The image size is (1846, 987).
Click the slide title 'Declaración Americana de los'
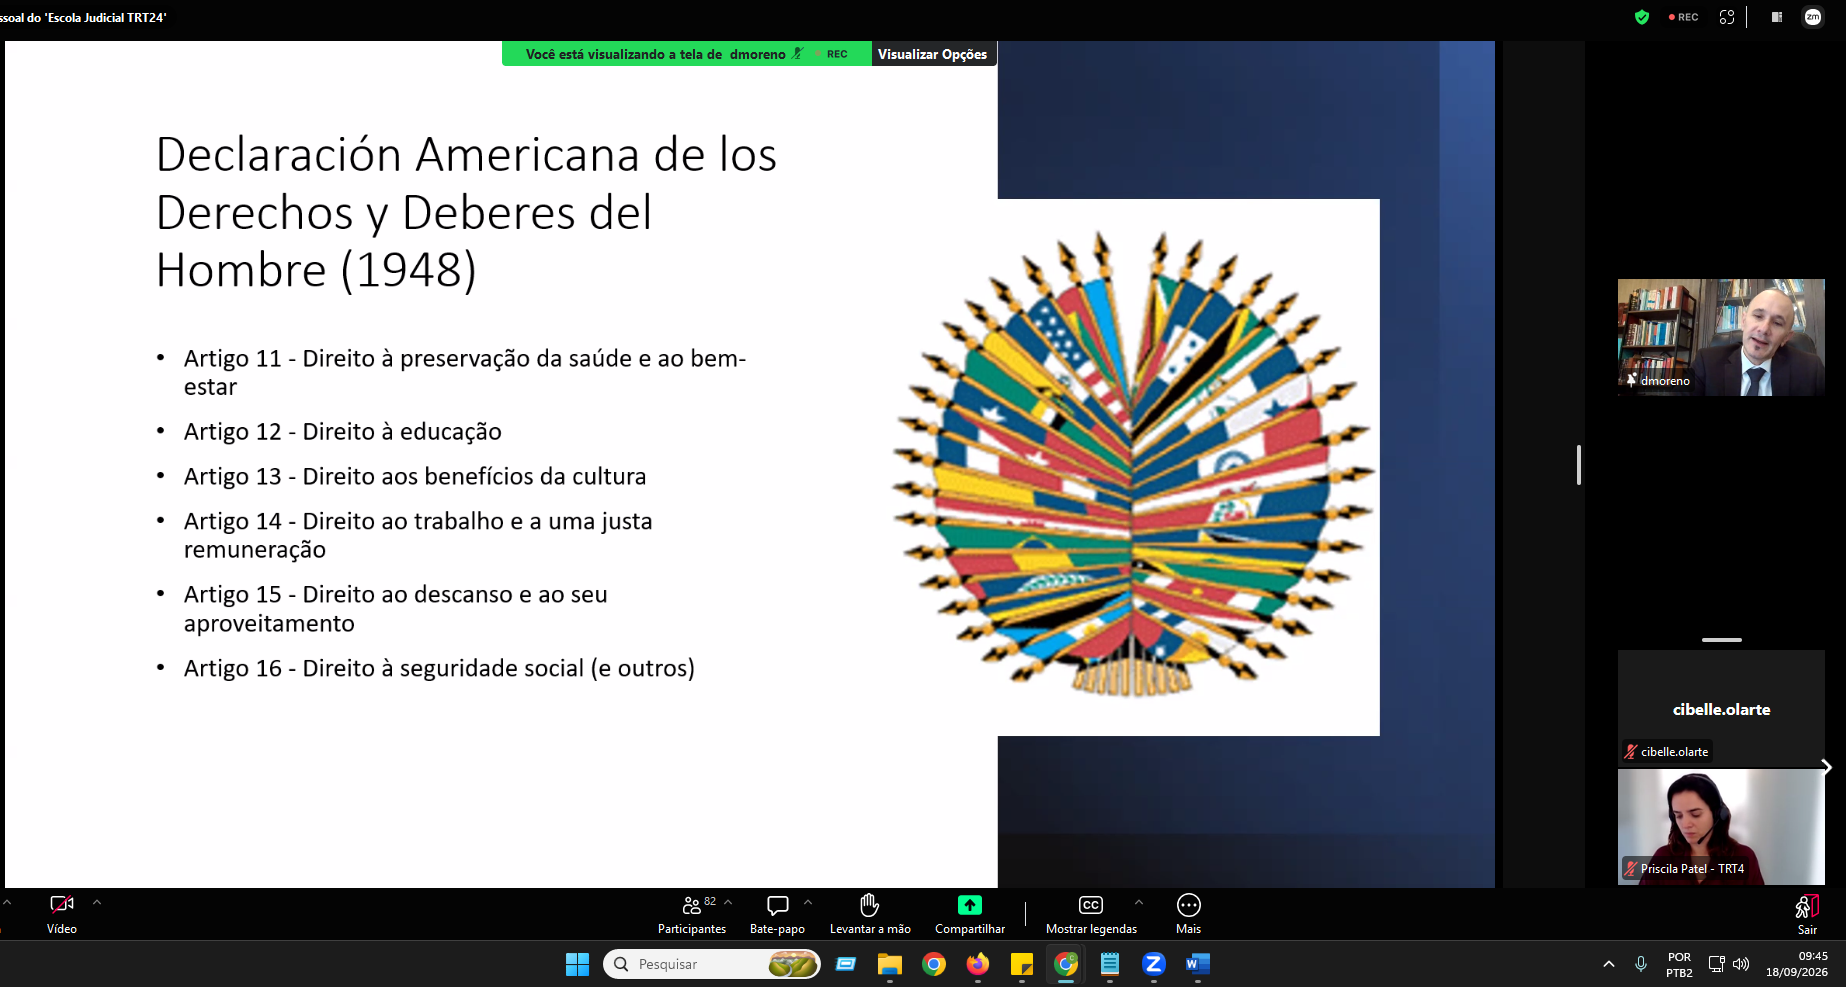466,155
